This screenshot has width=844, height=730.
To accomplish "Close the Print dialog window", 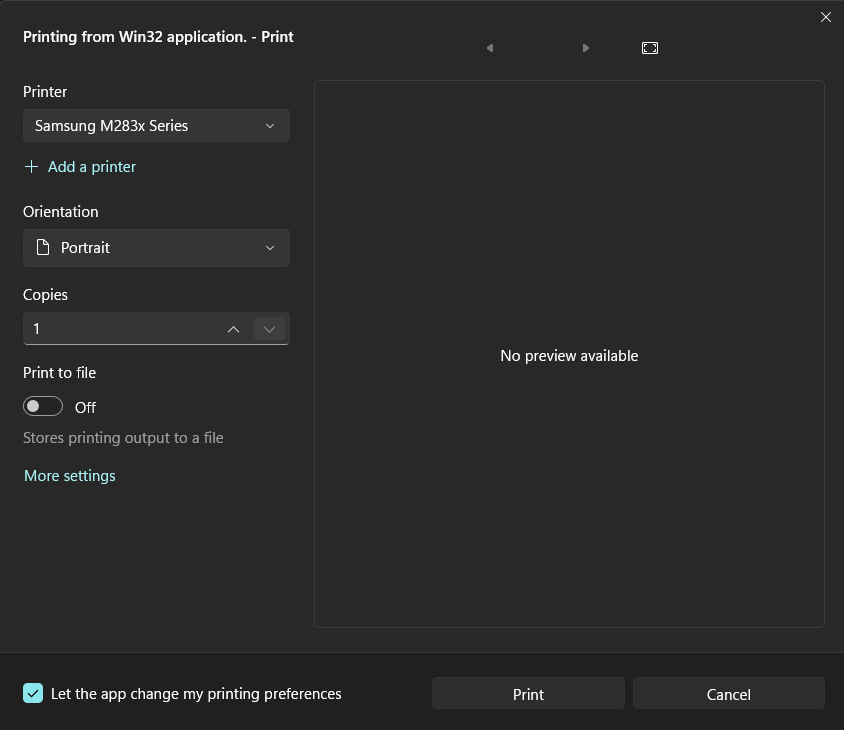I will click(x=826, y=17).
